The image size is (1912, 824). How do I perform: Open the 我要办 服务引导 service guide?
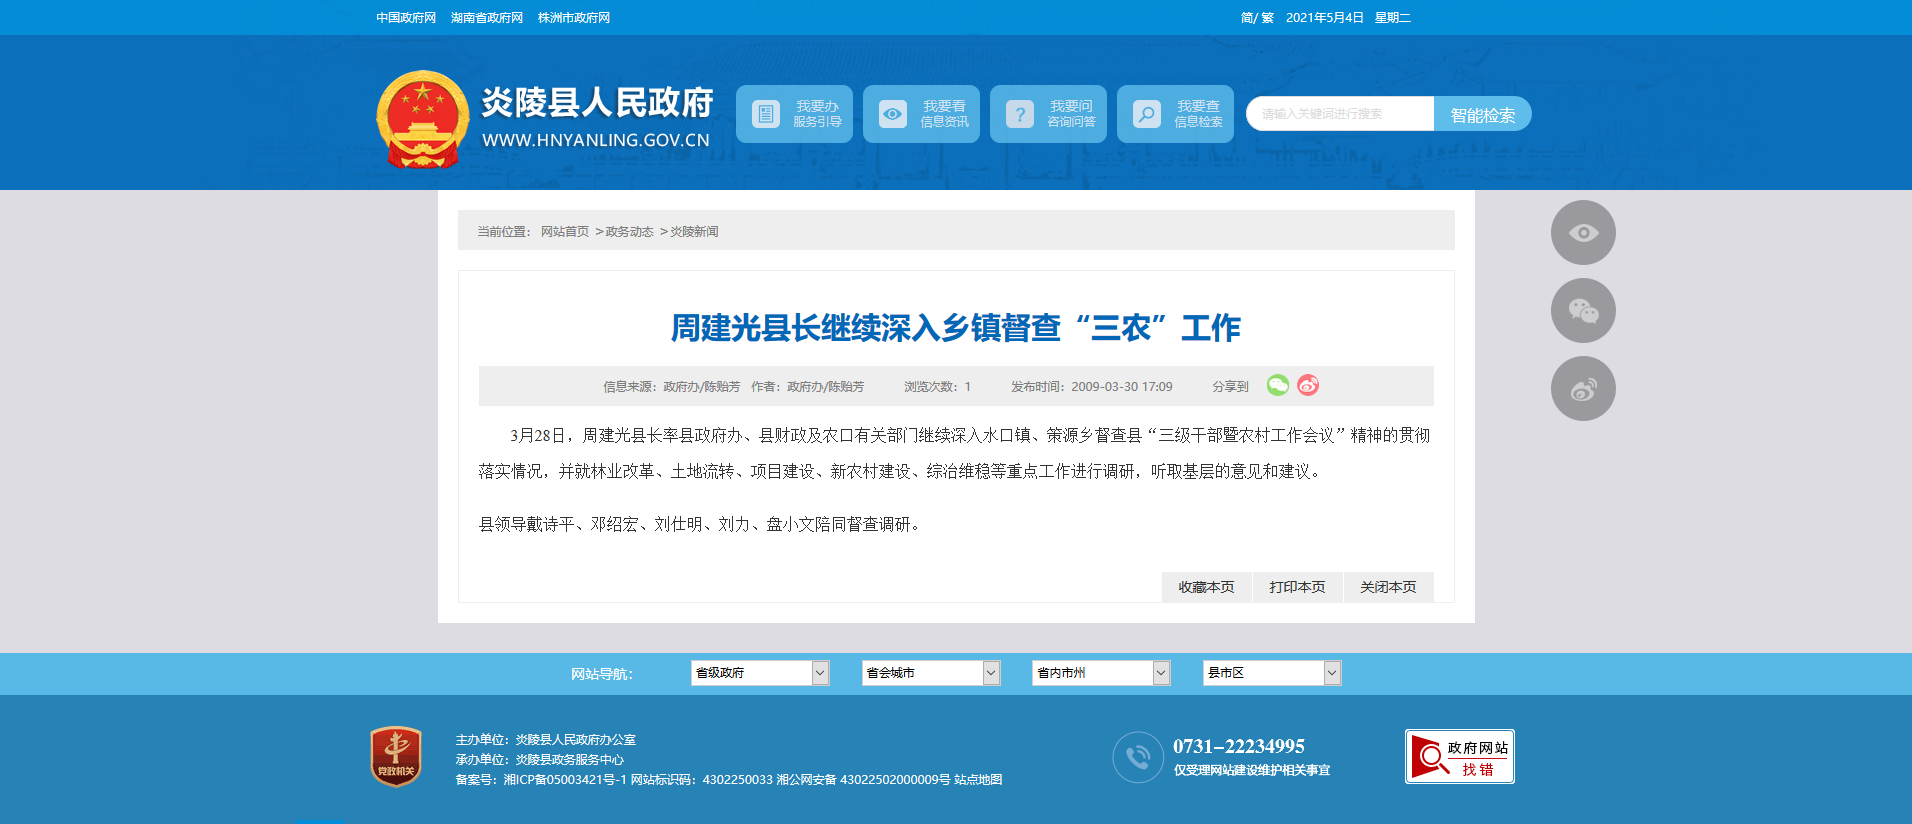pyautogui.click(x=794, y=114)
